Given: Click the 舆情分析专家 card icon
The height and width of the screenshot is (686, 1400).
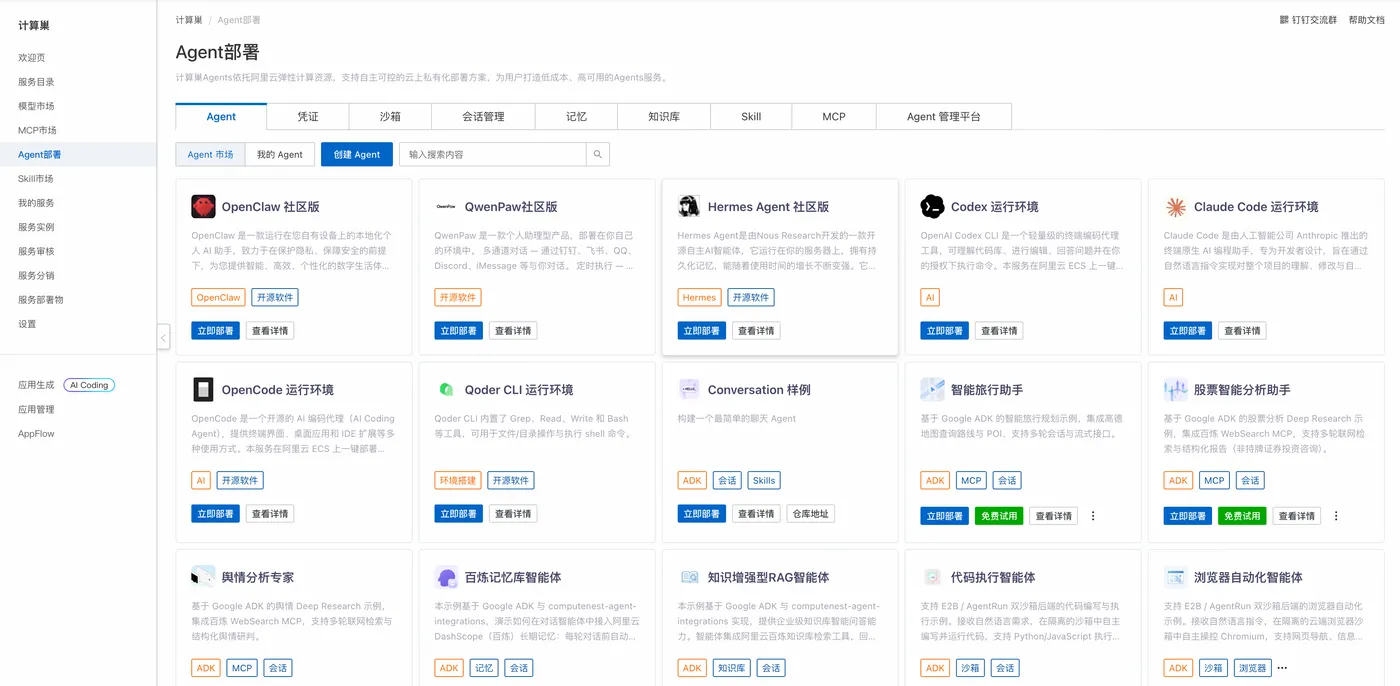Looking at the screenshot, I should click(x=203, y=577).
